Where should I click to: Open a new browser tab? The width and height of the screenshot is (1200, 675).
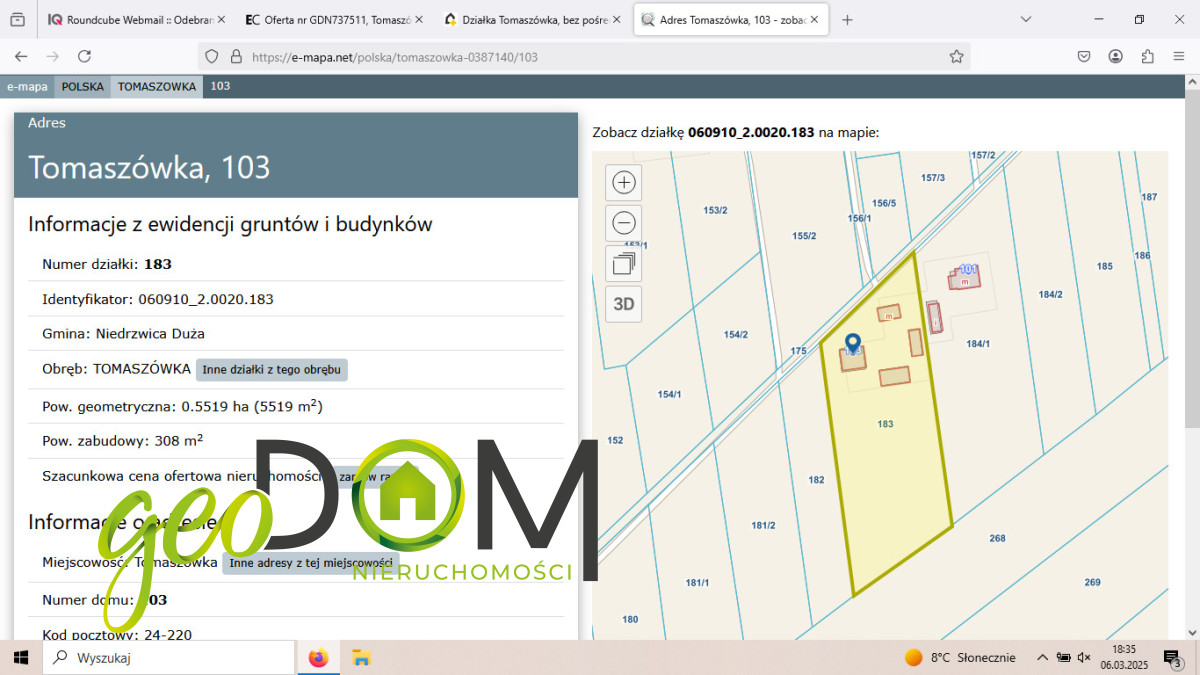click(847, 19)
